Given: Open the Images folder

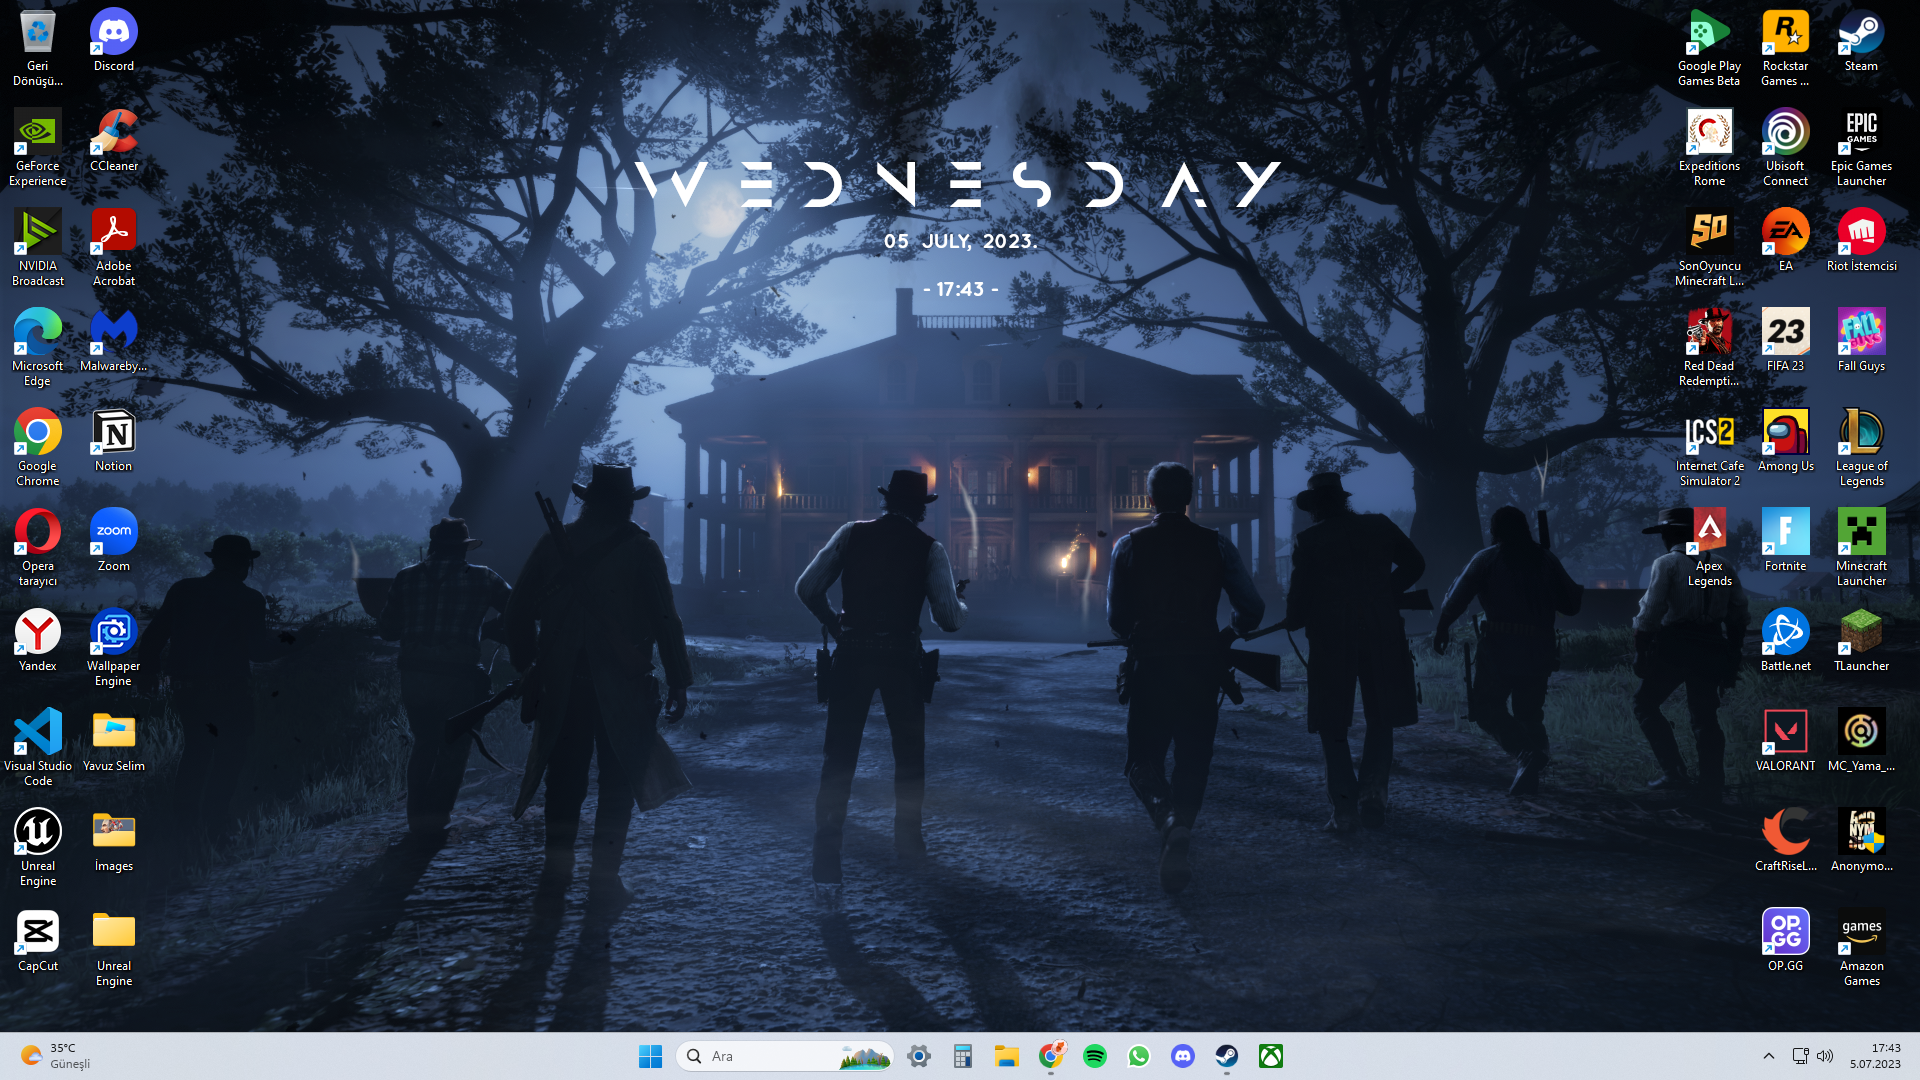Looking at the screenshot, I should [114, 842].
